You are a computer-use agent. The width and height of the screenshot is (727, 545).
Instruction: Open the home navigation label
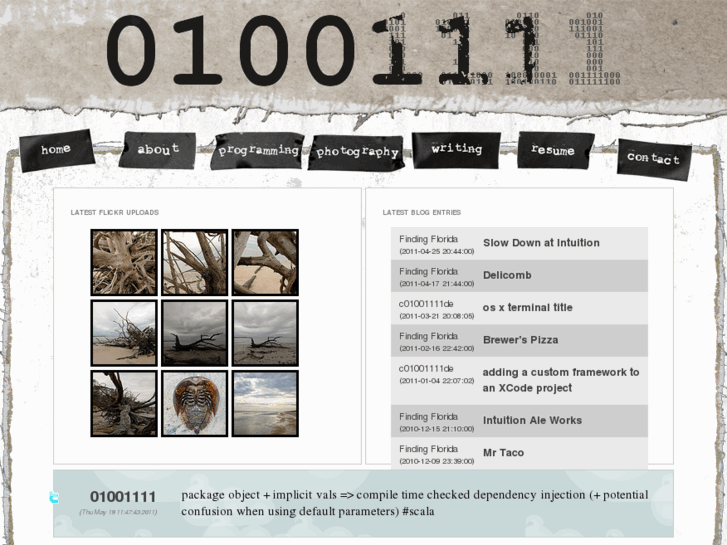pyautogui.click(x=57, y=150)
